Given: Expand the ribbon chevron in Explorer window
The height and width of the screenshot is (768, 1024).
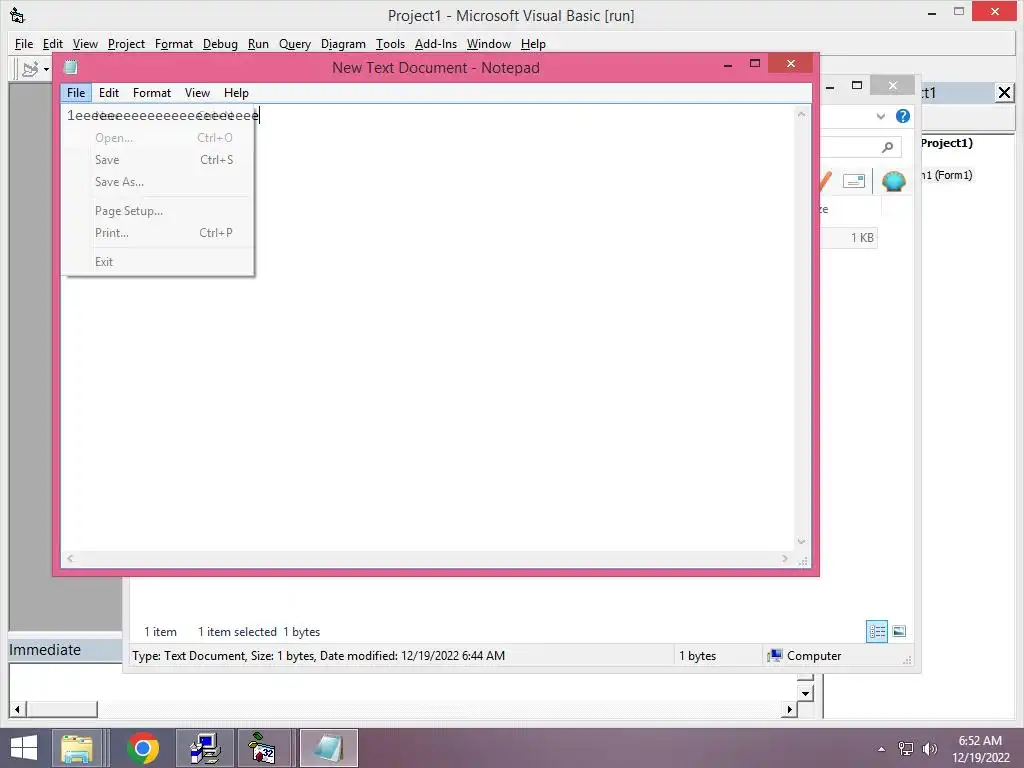Looking at the screenshot, I should coord(880,116).
